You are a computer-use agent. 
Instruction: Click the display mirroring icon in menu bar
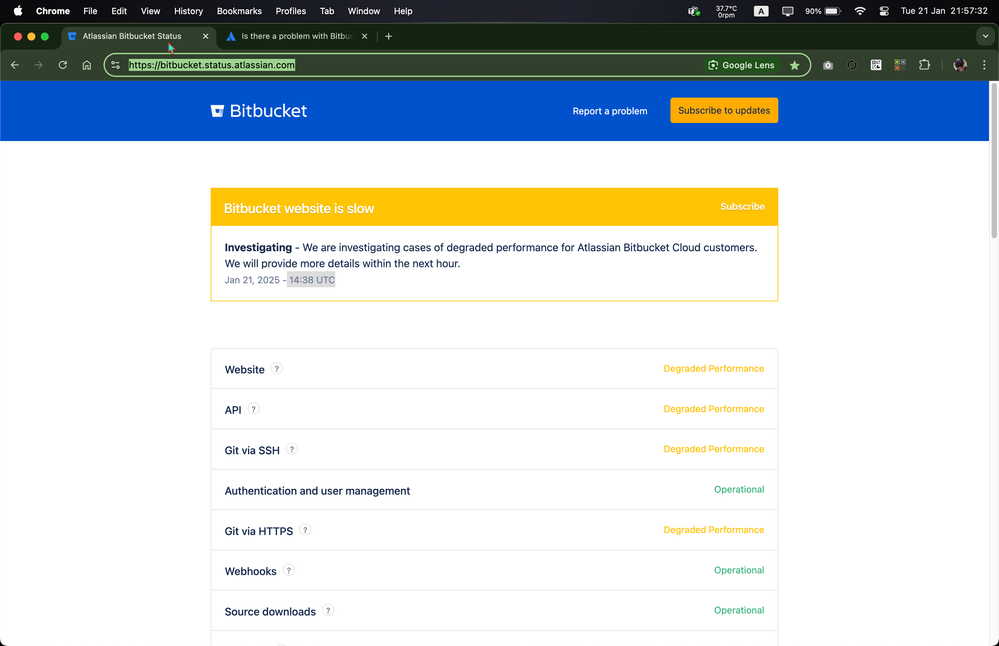tap(787, 11)
